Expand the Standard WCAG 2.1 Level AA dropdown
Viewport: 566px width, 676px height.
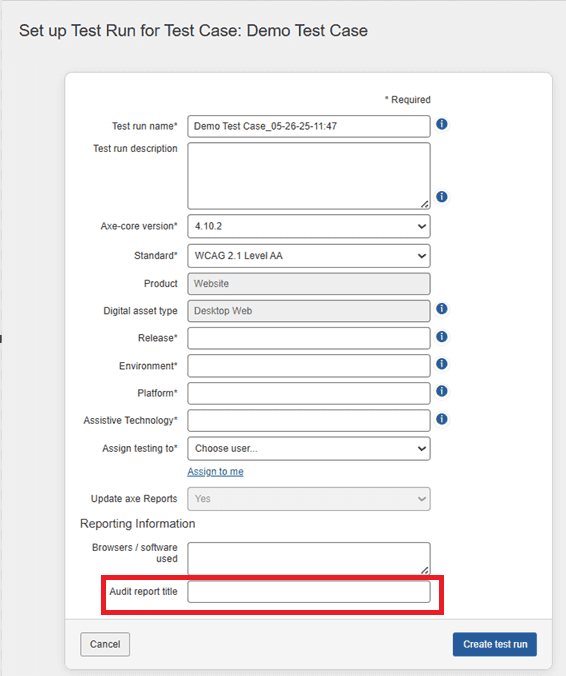[x=309, y=256]
